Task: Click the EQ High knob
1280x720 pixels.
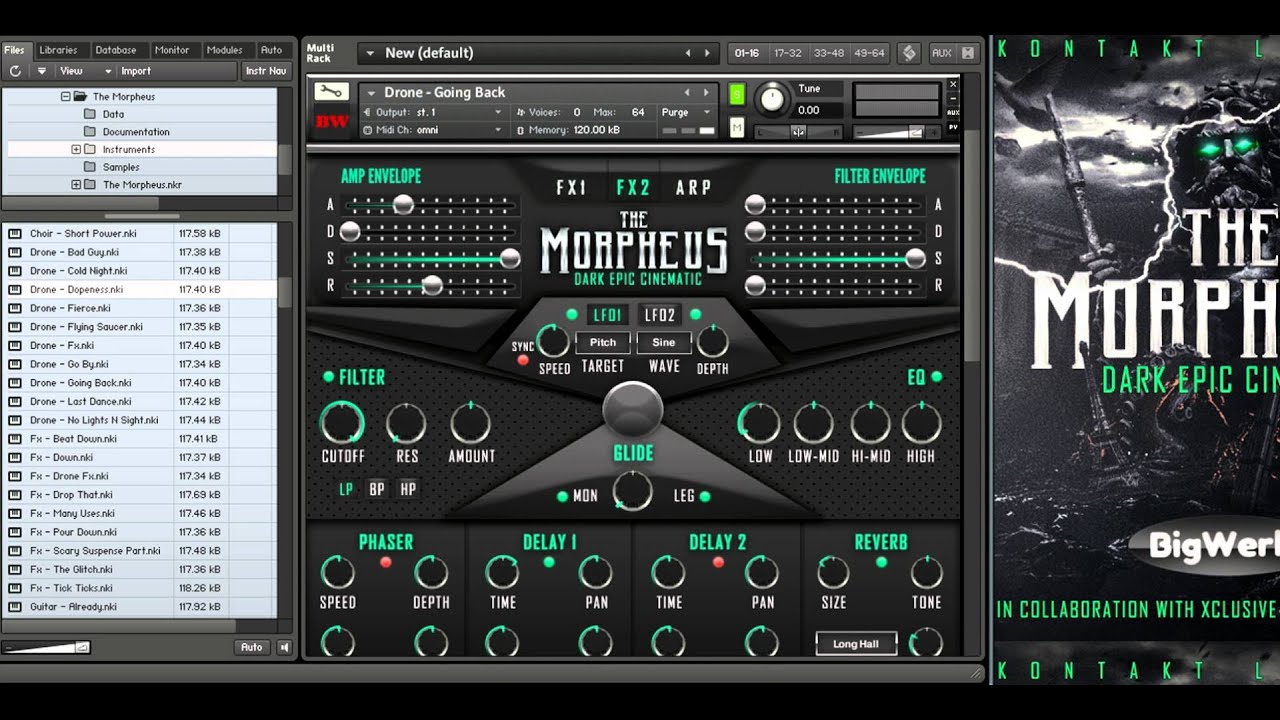Action: 921,423
